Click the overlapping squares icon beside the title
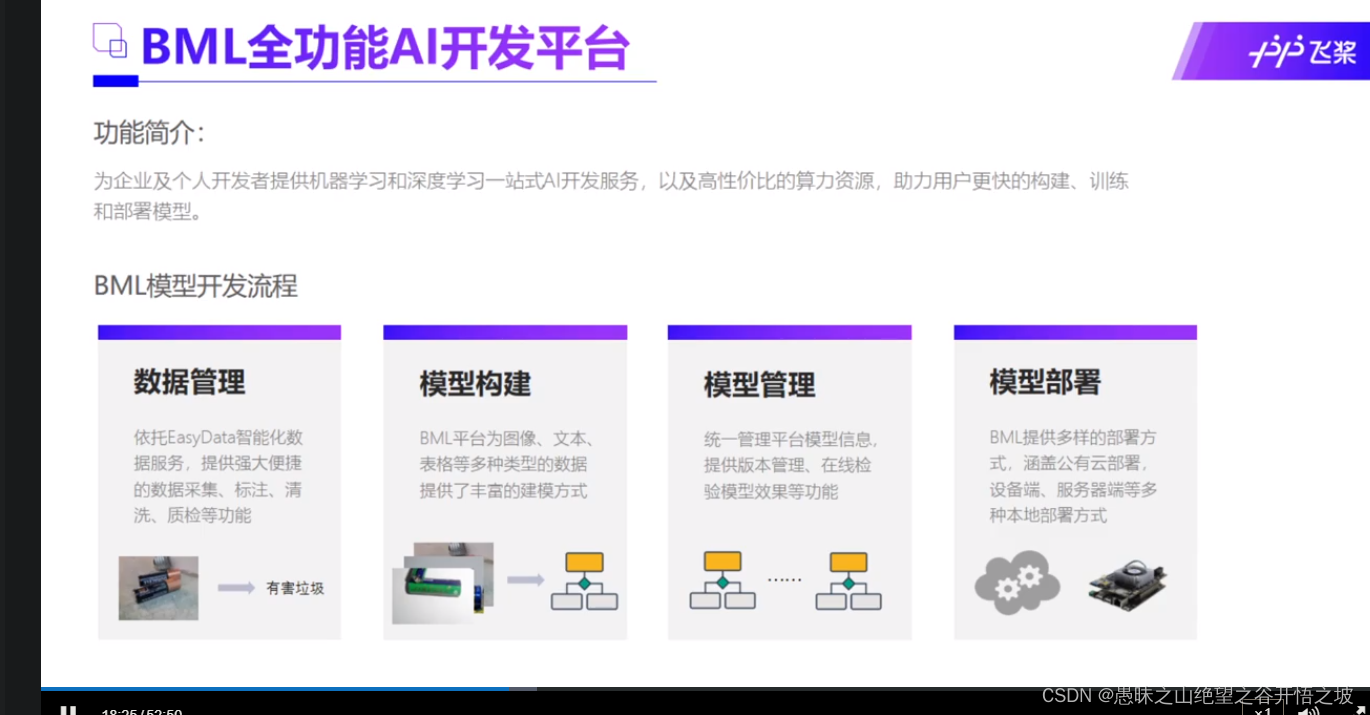Image resolution: width=1370 pixels, height=715 pixels. (x=110, y=40)
